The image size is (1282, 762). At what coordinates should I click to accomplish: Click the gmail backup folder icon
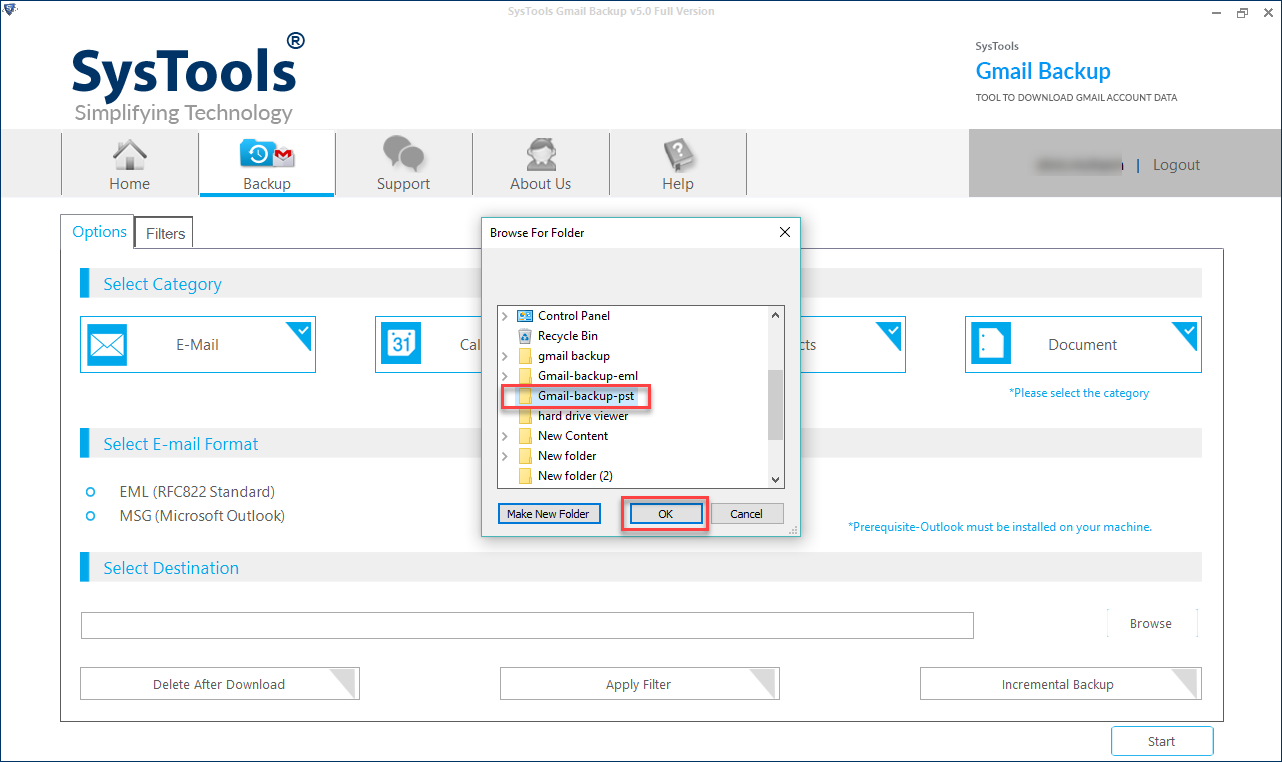[x=525, y=356]
